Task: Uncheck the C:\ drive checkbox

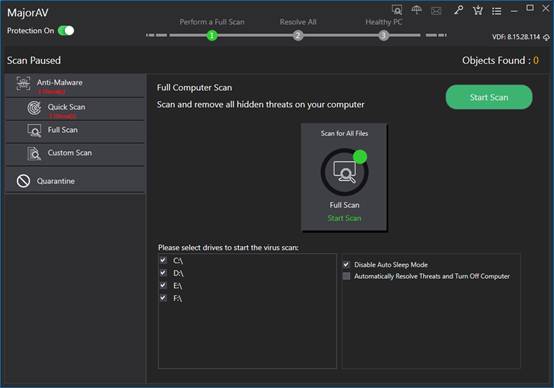Action: (163, 260)
